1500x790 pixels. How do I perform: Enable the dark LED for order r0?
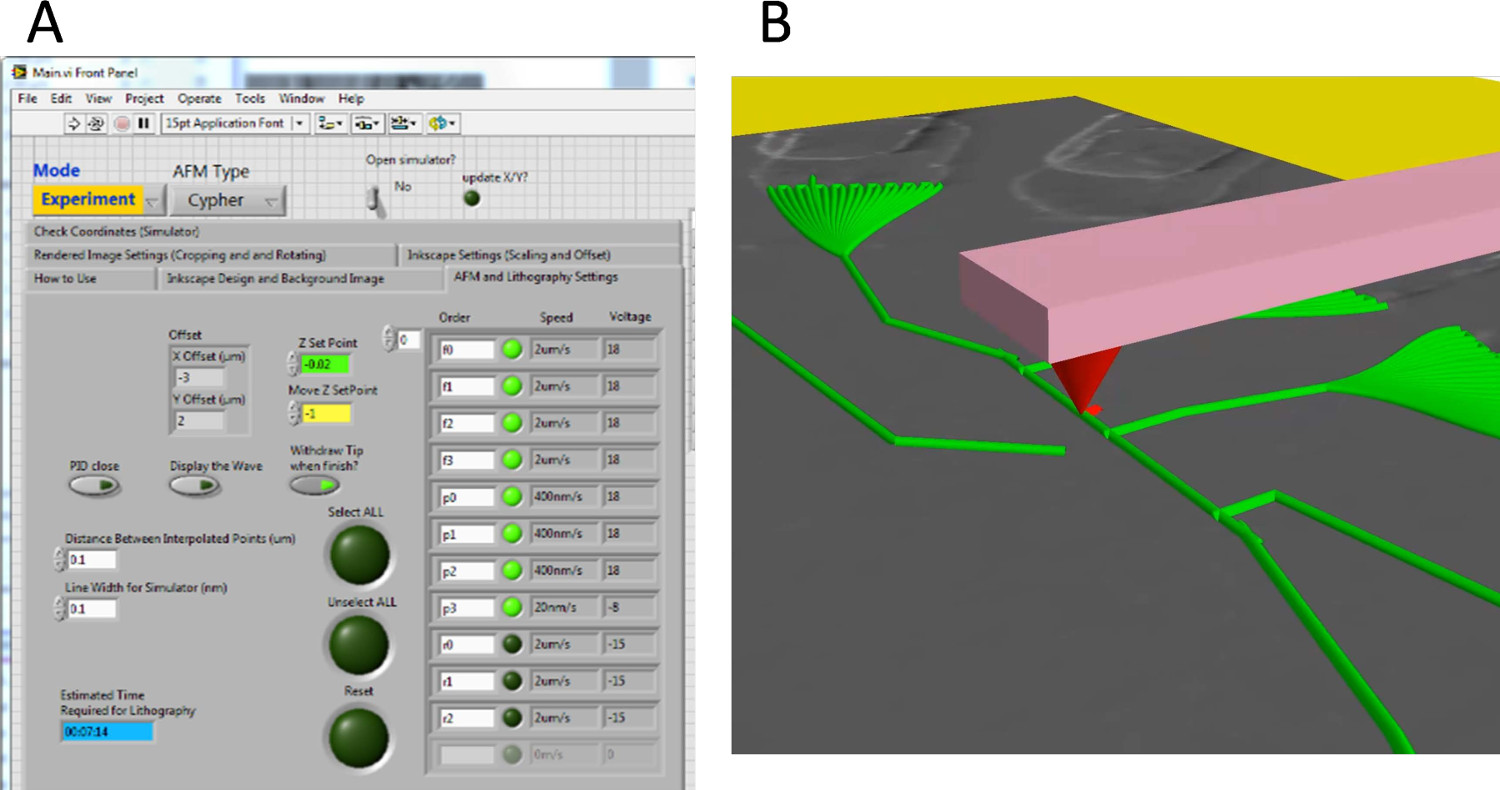coord(513,644)
